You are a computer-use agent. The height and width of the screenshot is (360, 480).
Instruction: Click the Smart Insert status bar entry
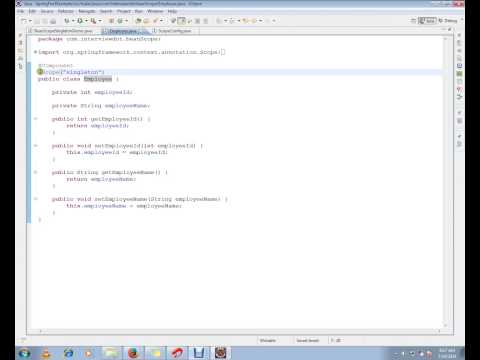tap(308, 340)
